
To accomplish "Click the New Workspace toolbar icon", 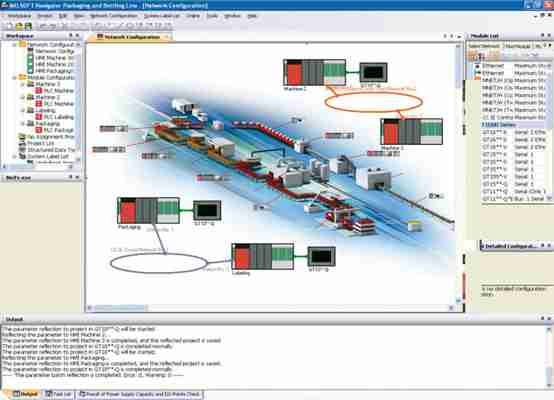I will (x=10, y=26).
